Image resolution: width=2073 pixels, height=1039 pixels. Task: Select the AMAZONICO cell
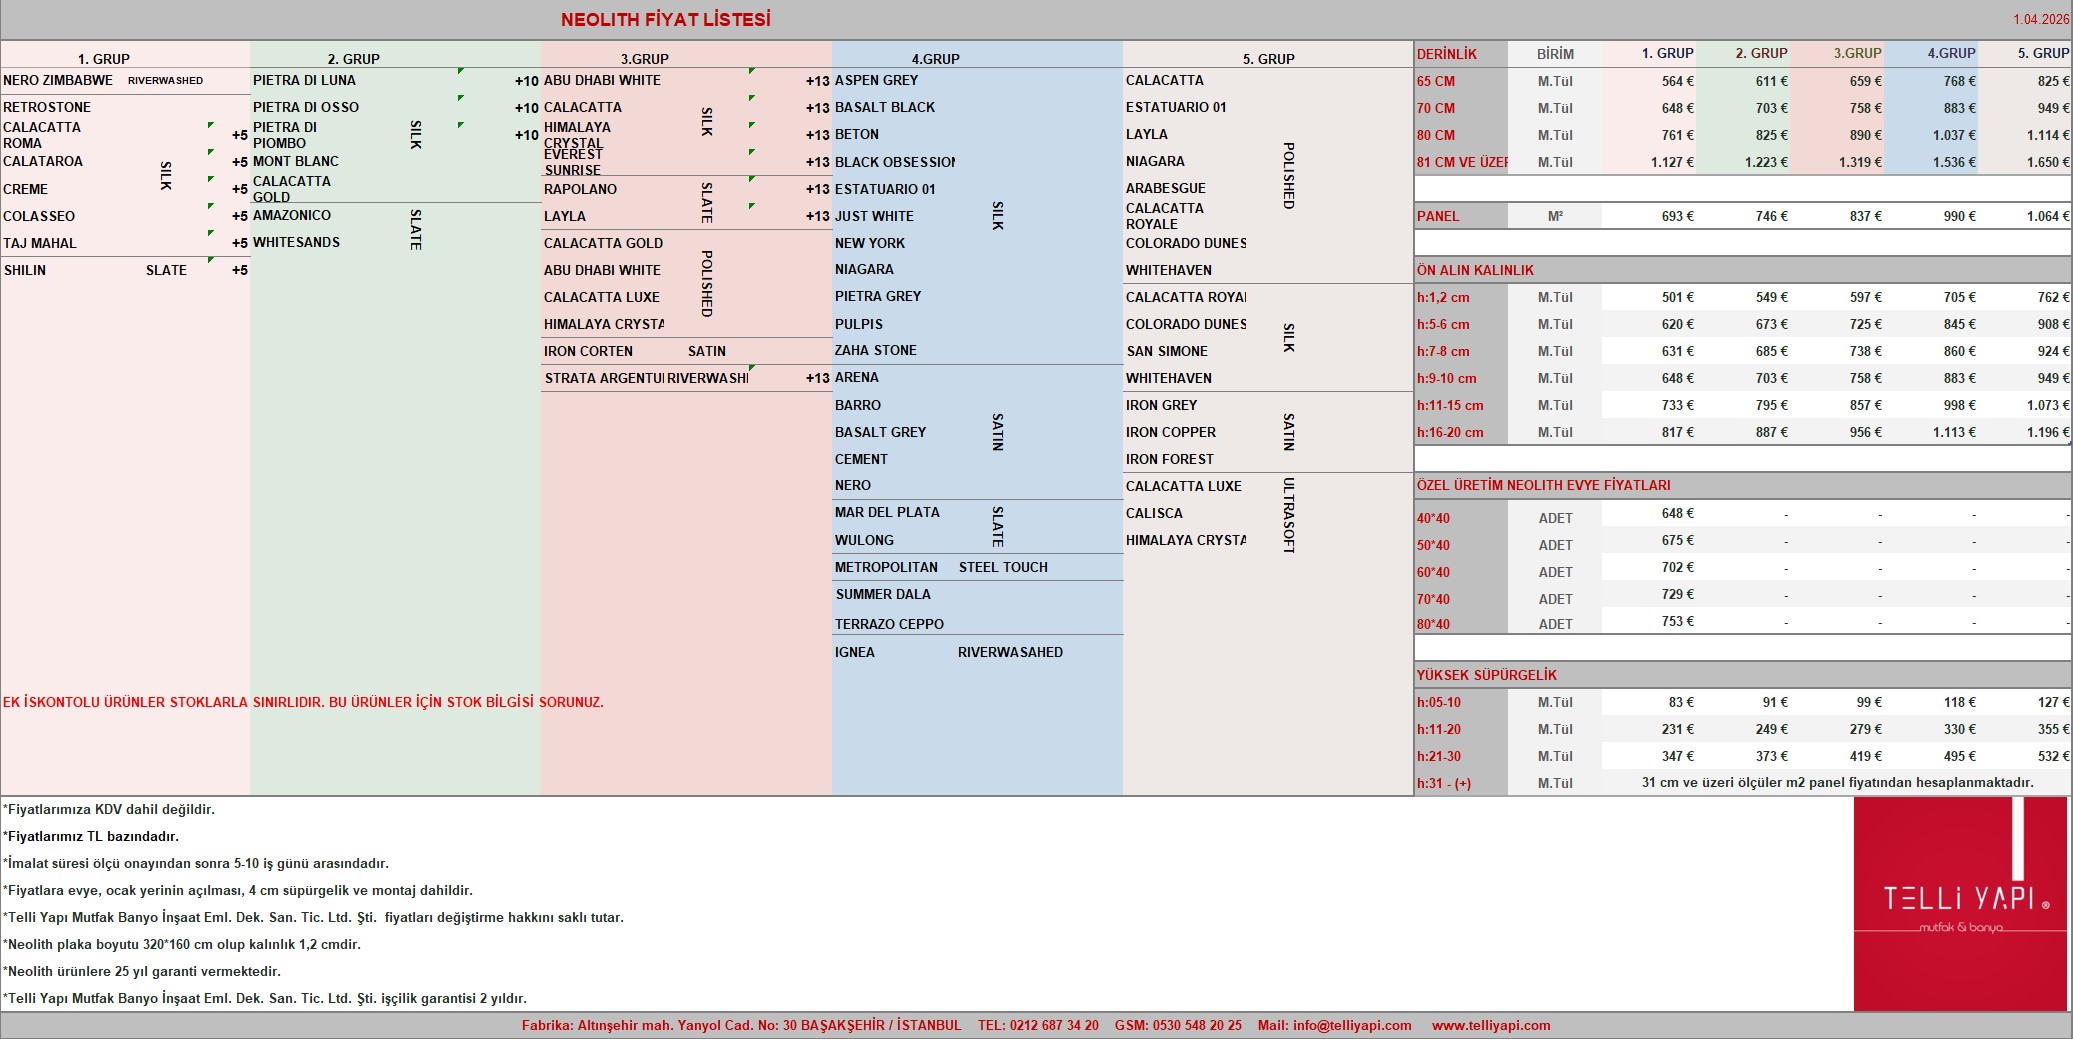coord(292,215)
